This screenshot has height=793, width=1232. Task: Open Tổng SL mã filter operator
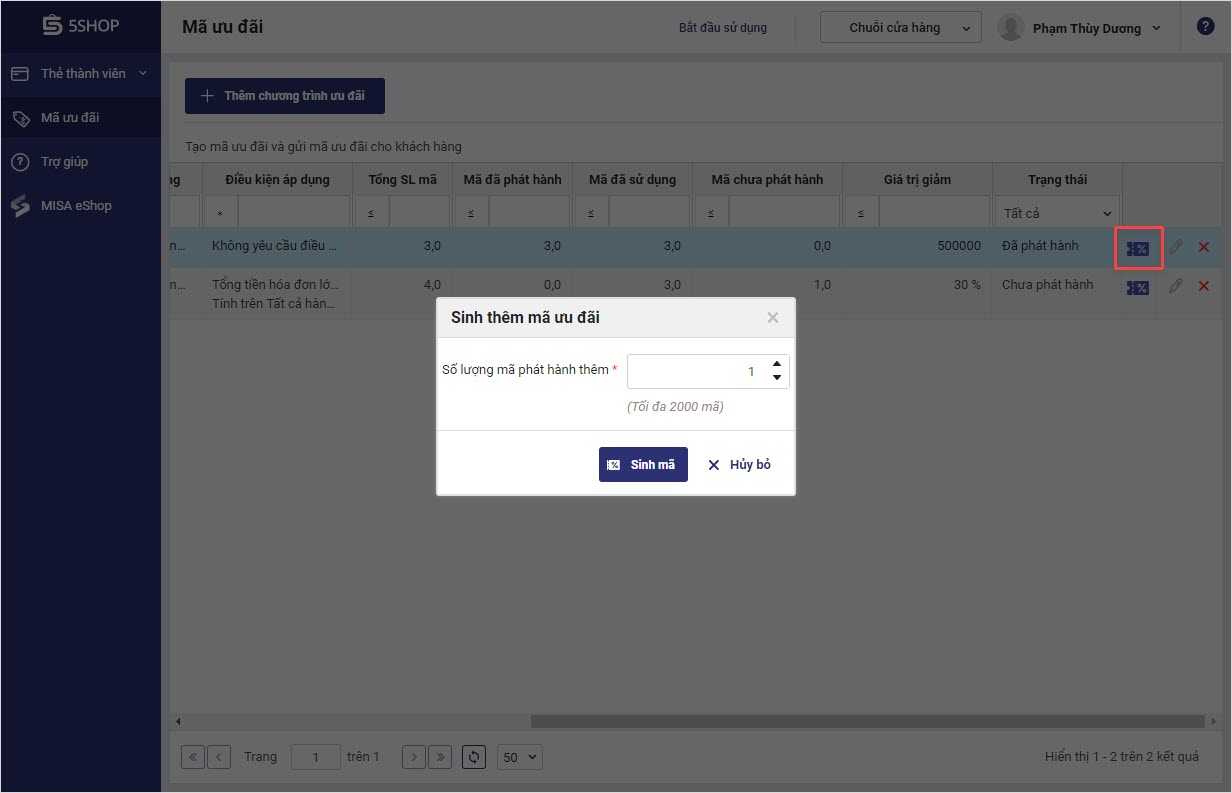click(371, 213)
